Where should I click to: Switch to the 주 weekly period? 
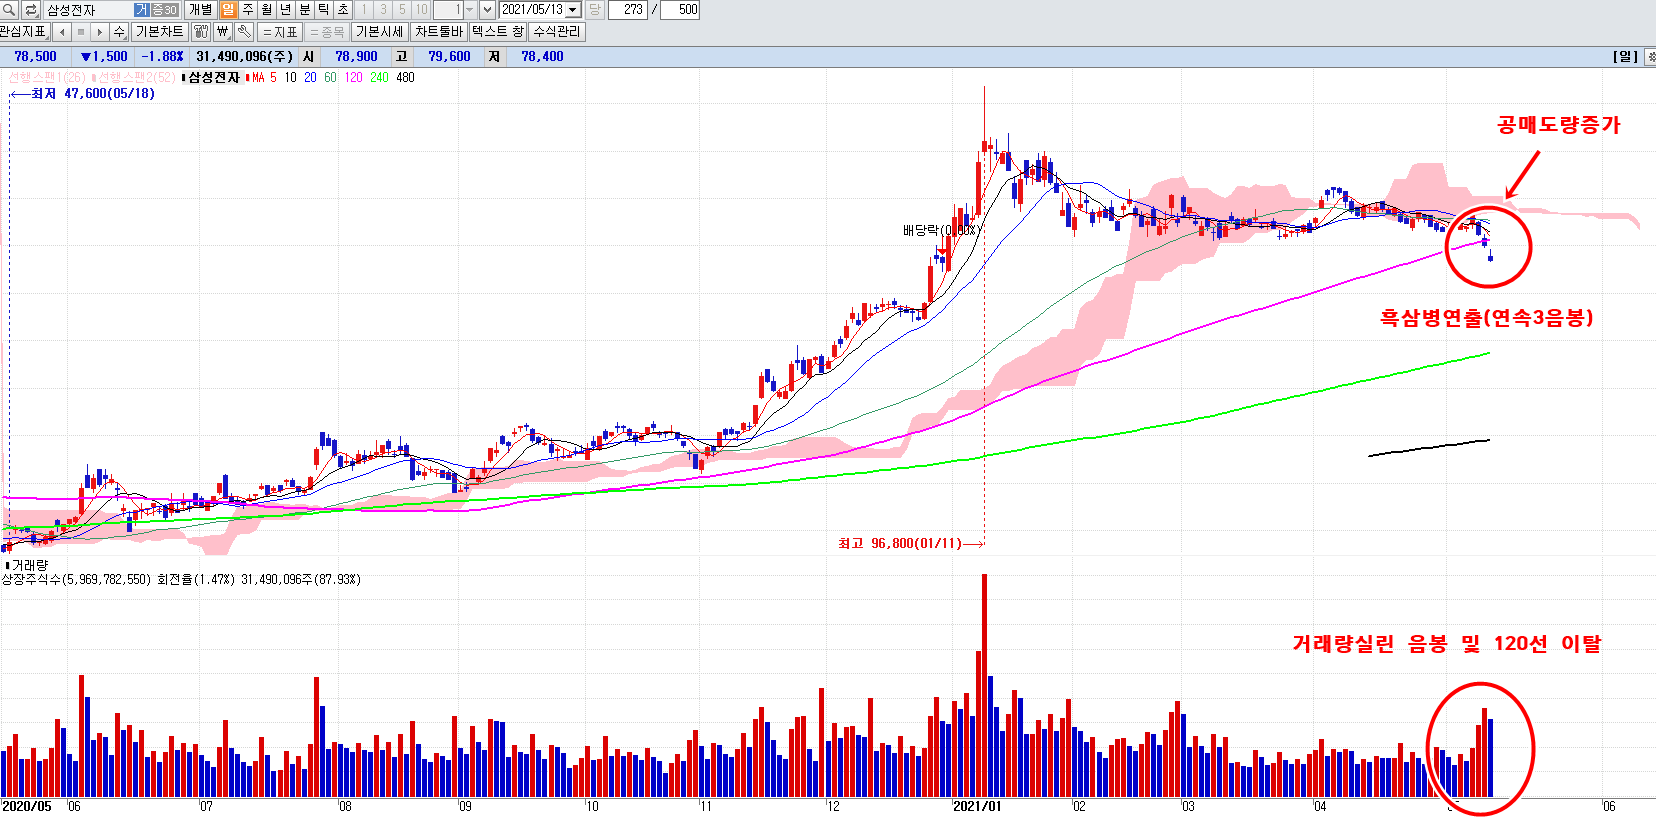pos(248,10)
